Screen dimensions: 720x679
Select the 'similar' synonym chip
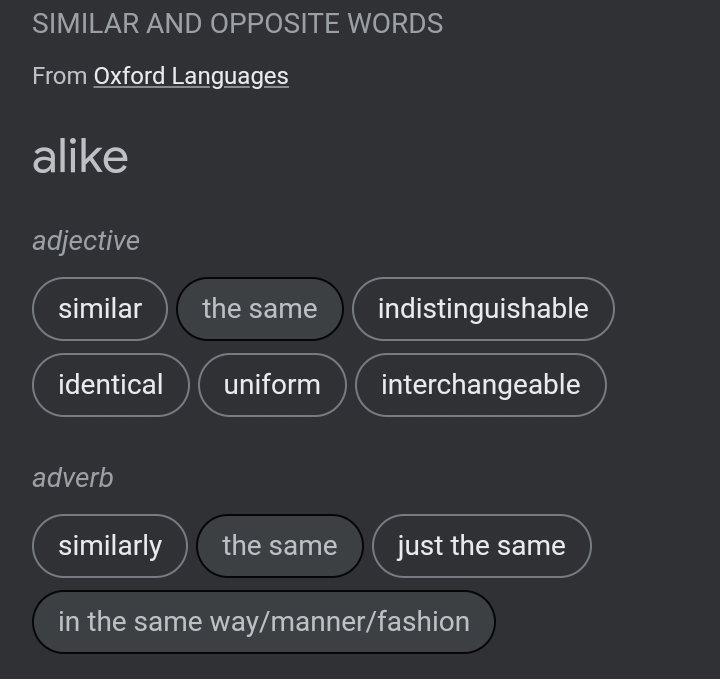point(100,309)
